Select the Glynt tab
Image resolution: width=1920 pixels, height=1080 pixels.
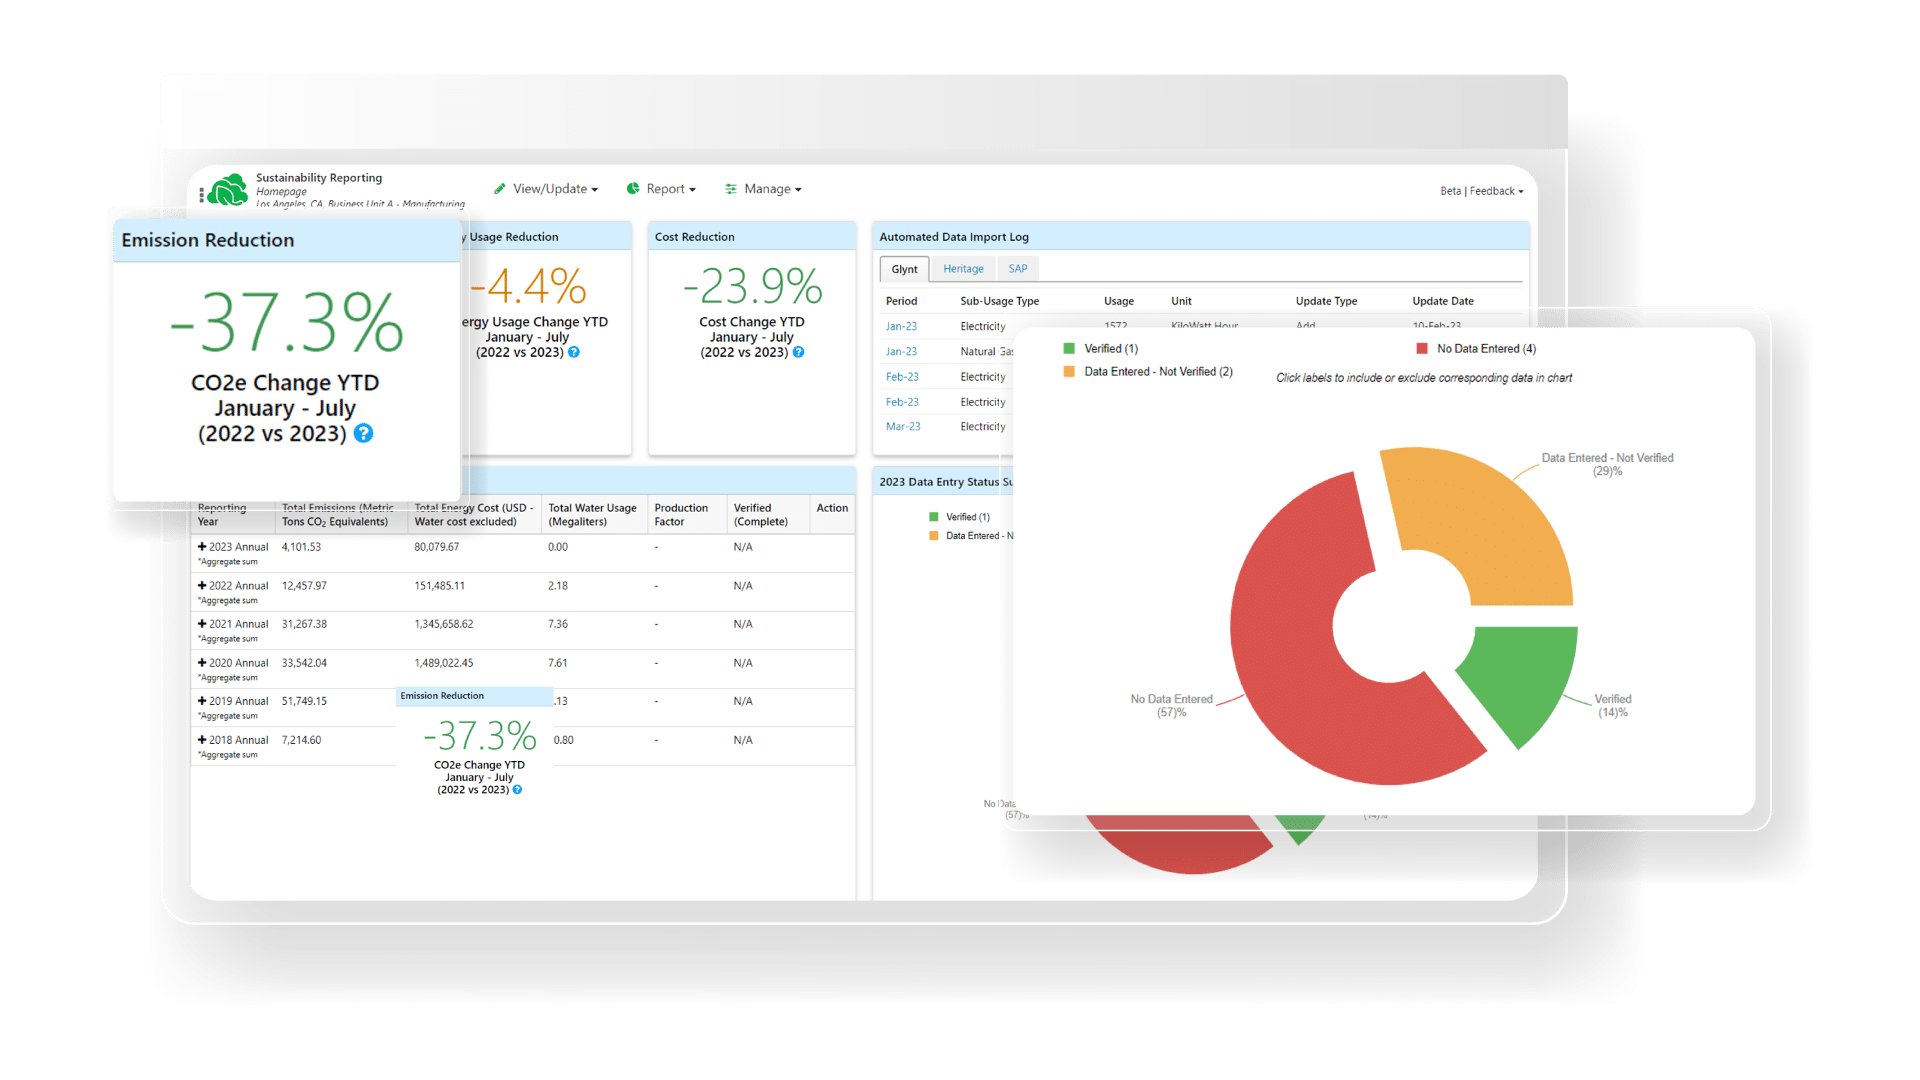tap(904, 269)
